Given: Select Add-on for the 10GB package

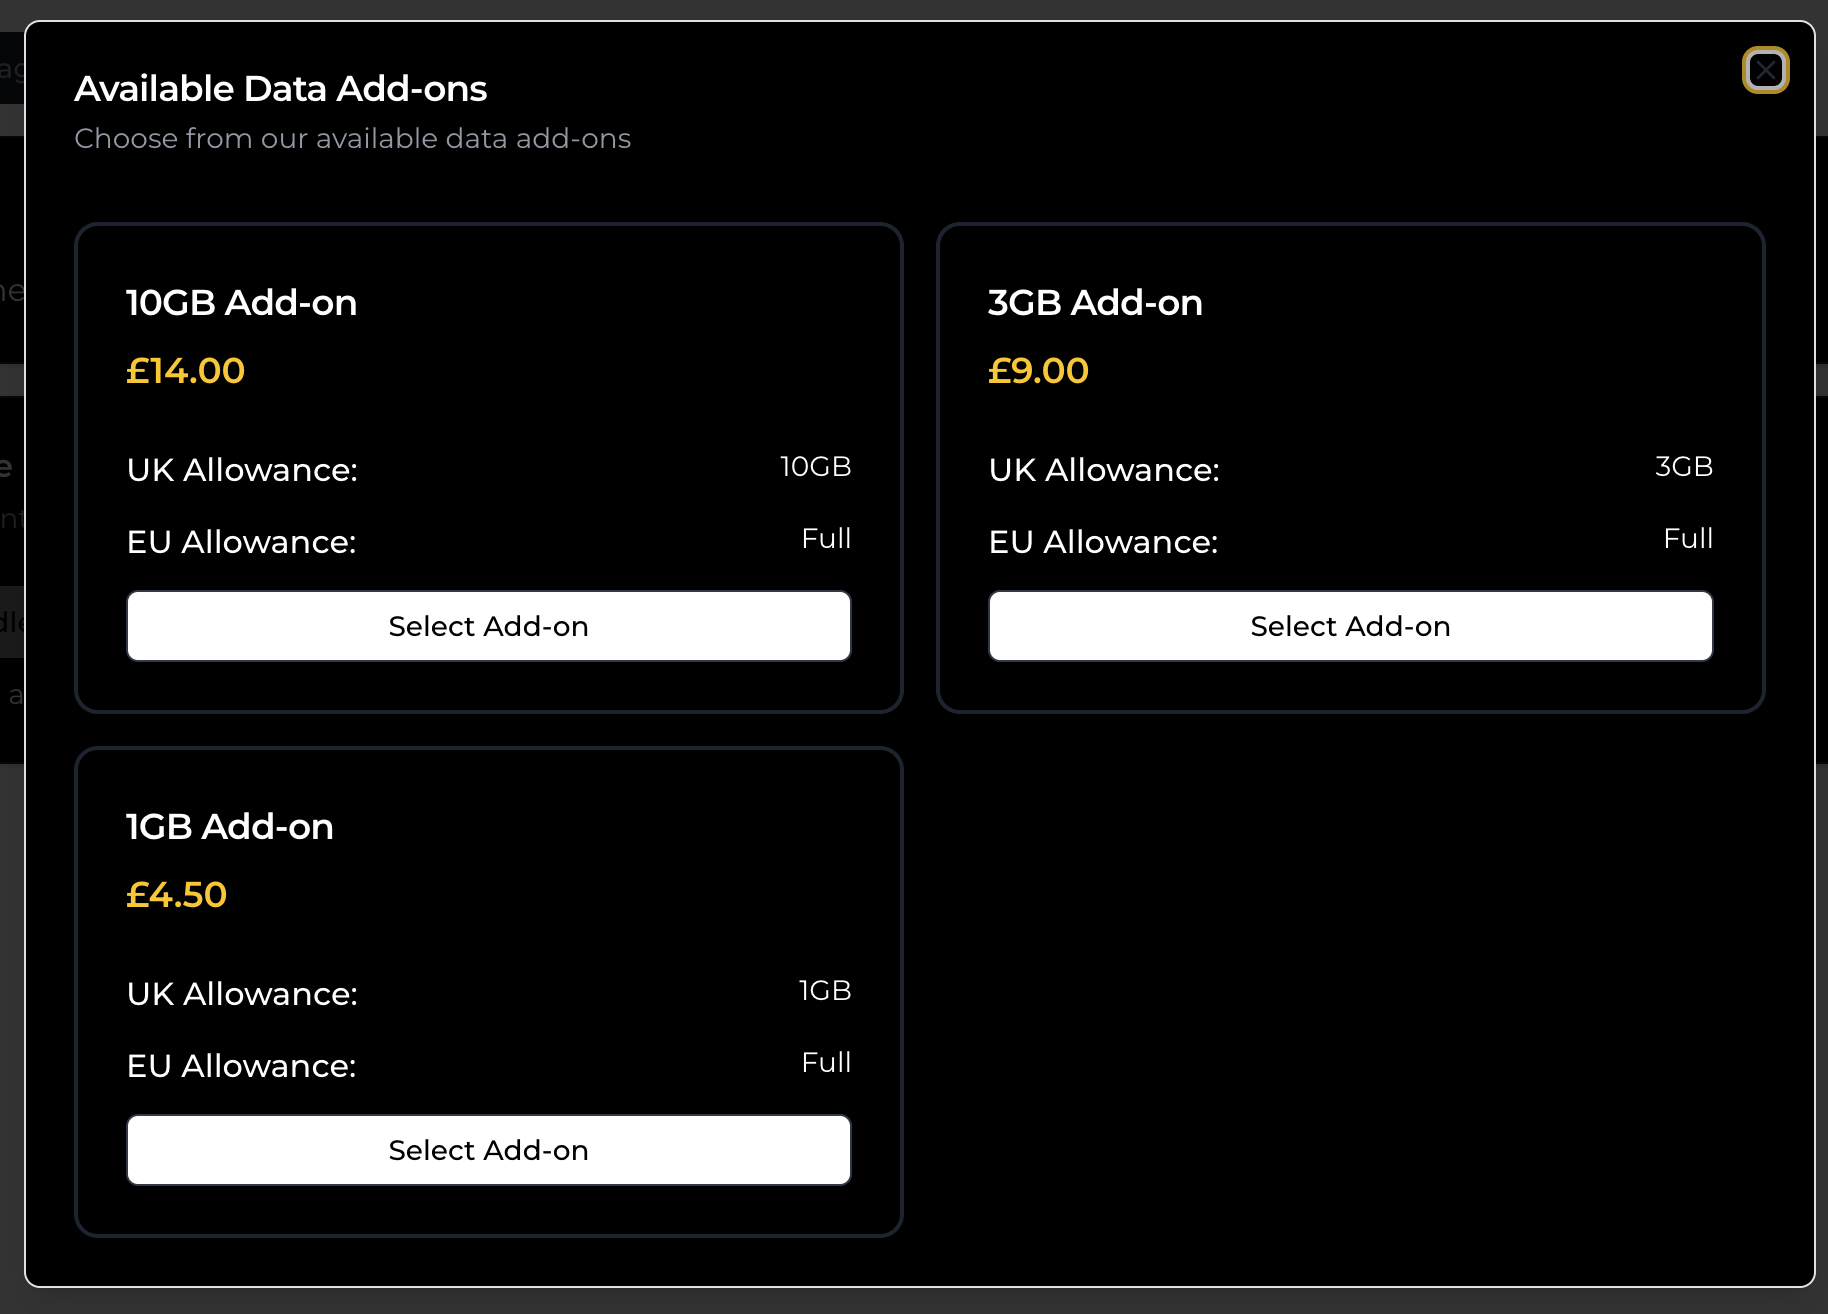Looking at the screenshot, I should coord(488,625).
